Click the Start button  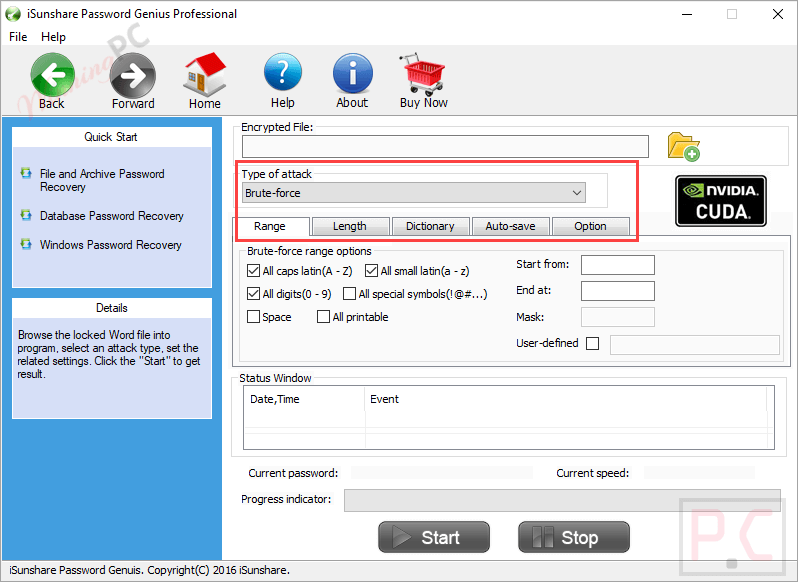pyautogui.click(x=434, y=537)
